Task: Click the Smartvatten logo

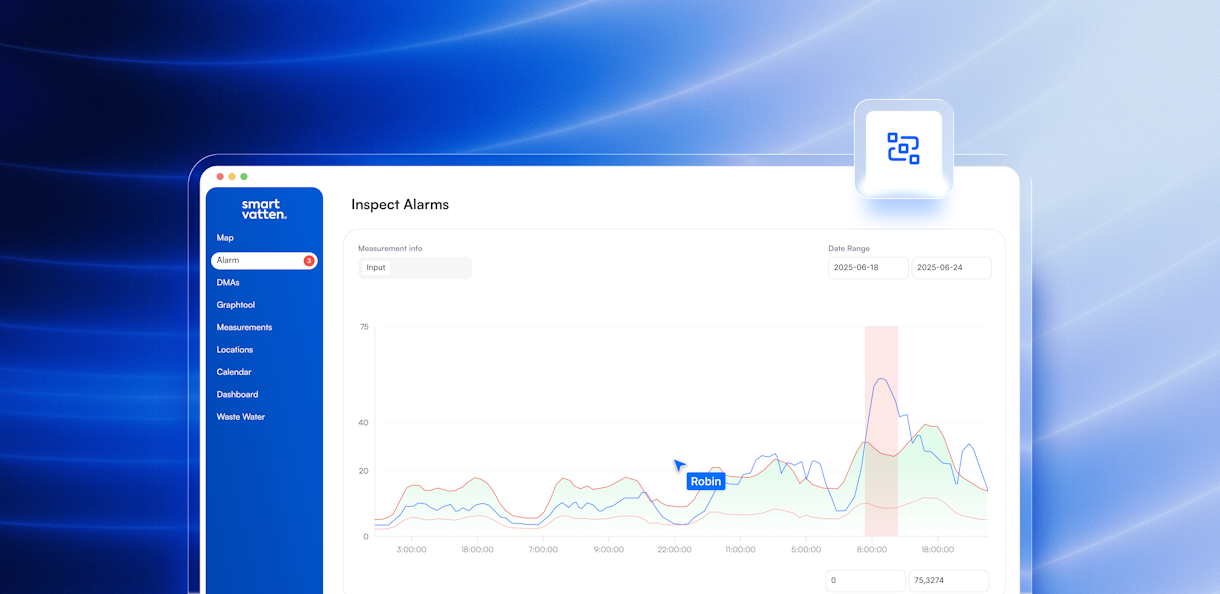Action: coord(264,209)
